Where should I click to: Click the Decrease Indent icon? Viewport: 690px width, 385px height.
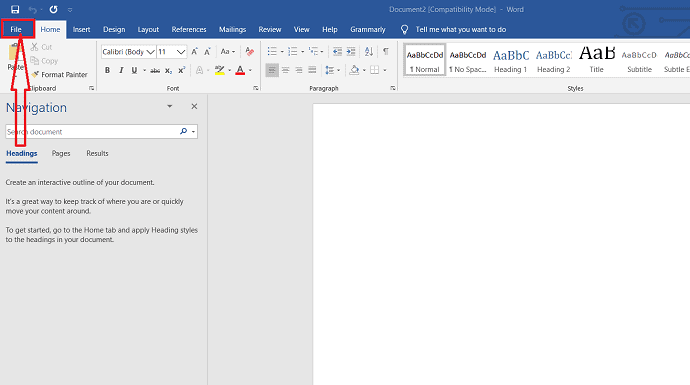pyautogui.click(x=337, y=51)
